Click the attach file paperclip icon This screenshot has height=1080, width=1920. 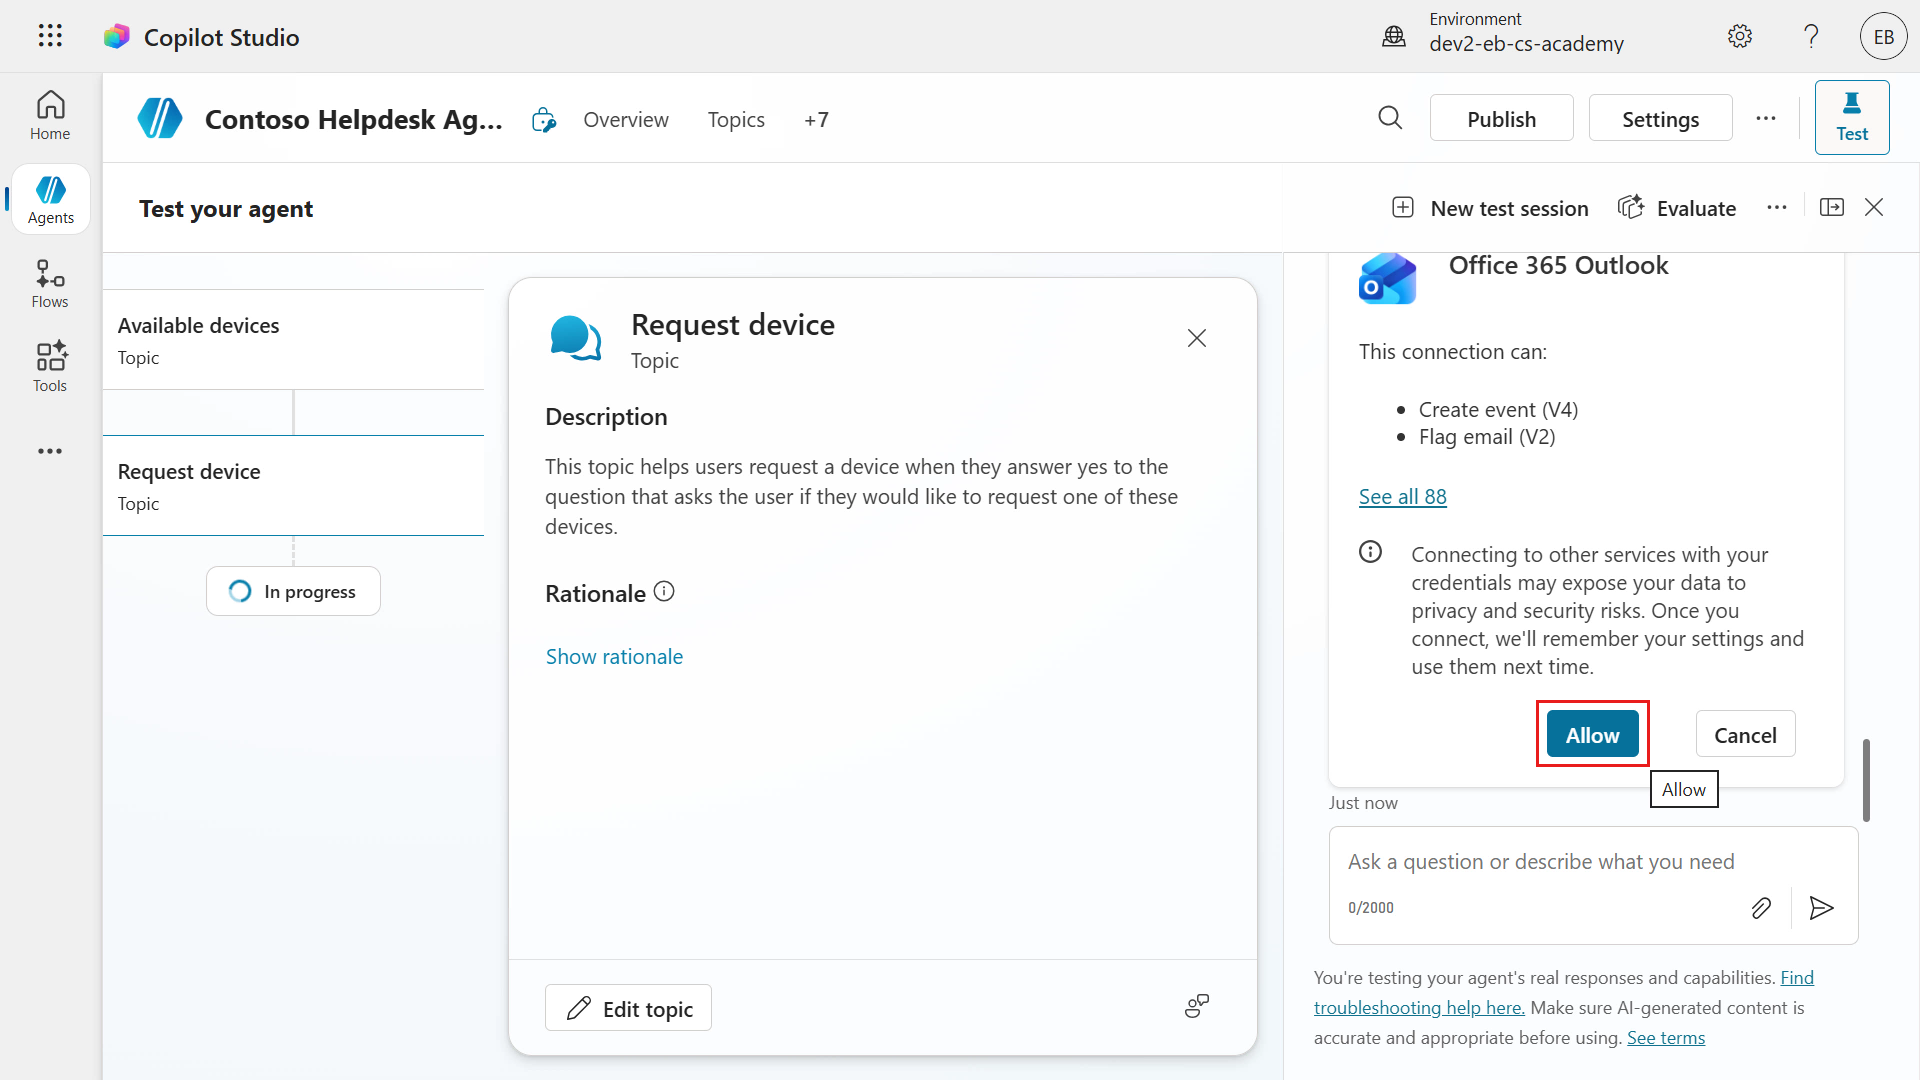[1761, 908]
